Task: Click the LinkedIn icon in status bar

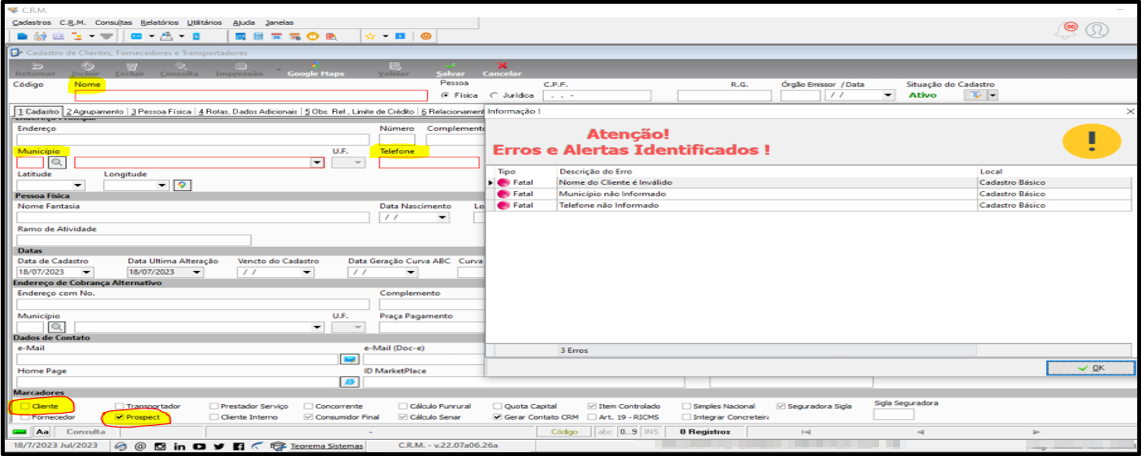Action: point(179,446)
